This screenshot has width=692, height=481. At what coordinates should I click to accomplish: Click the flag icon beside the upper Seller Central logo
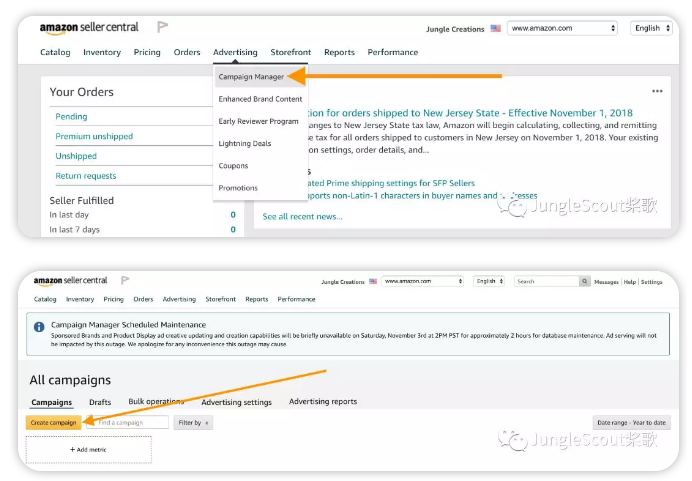tap(163, 27)
